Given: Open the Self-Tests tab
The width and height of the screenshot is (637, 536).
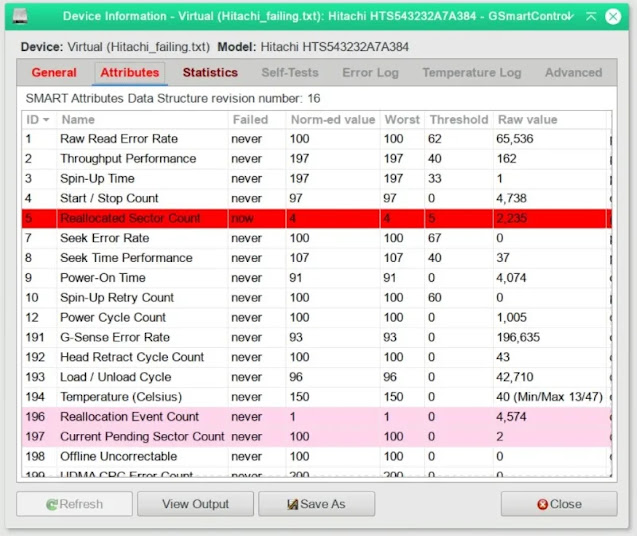Looking at the screenshot, I should click(x=290, y=73).
